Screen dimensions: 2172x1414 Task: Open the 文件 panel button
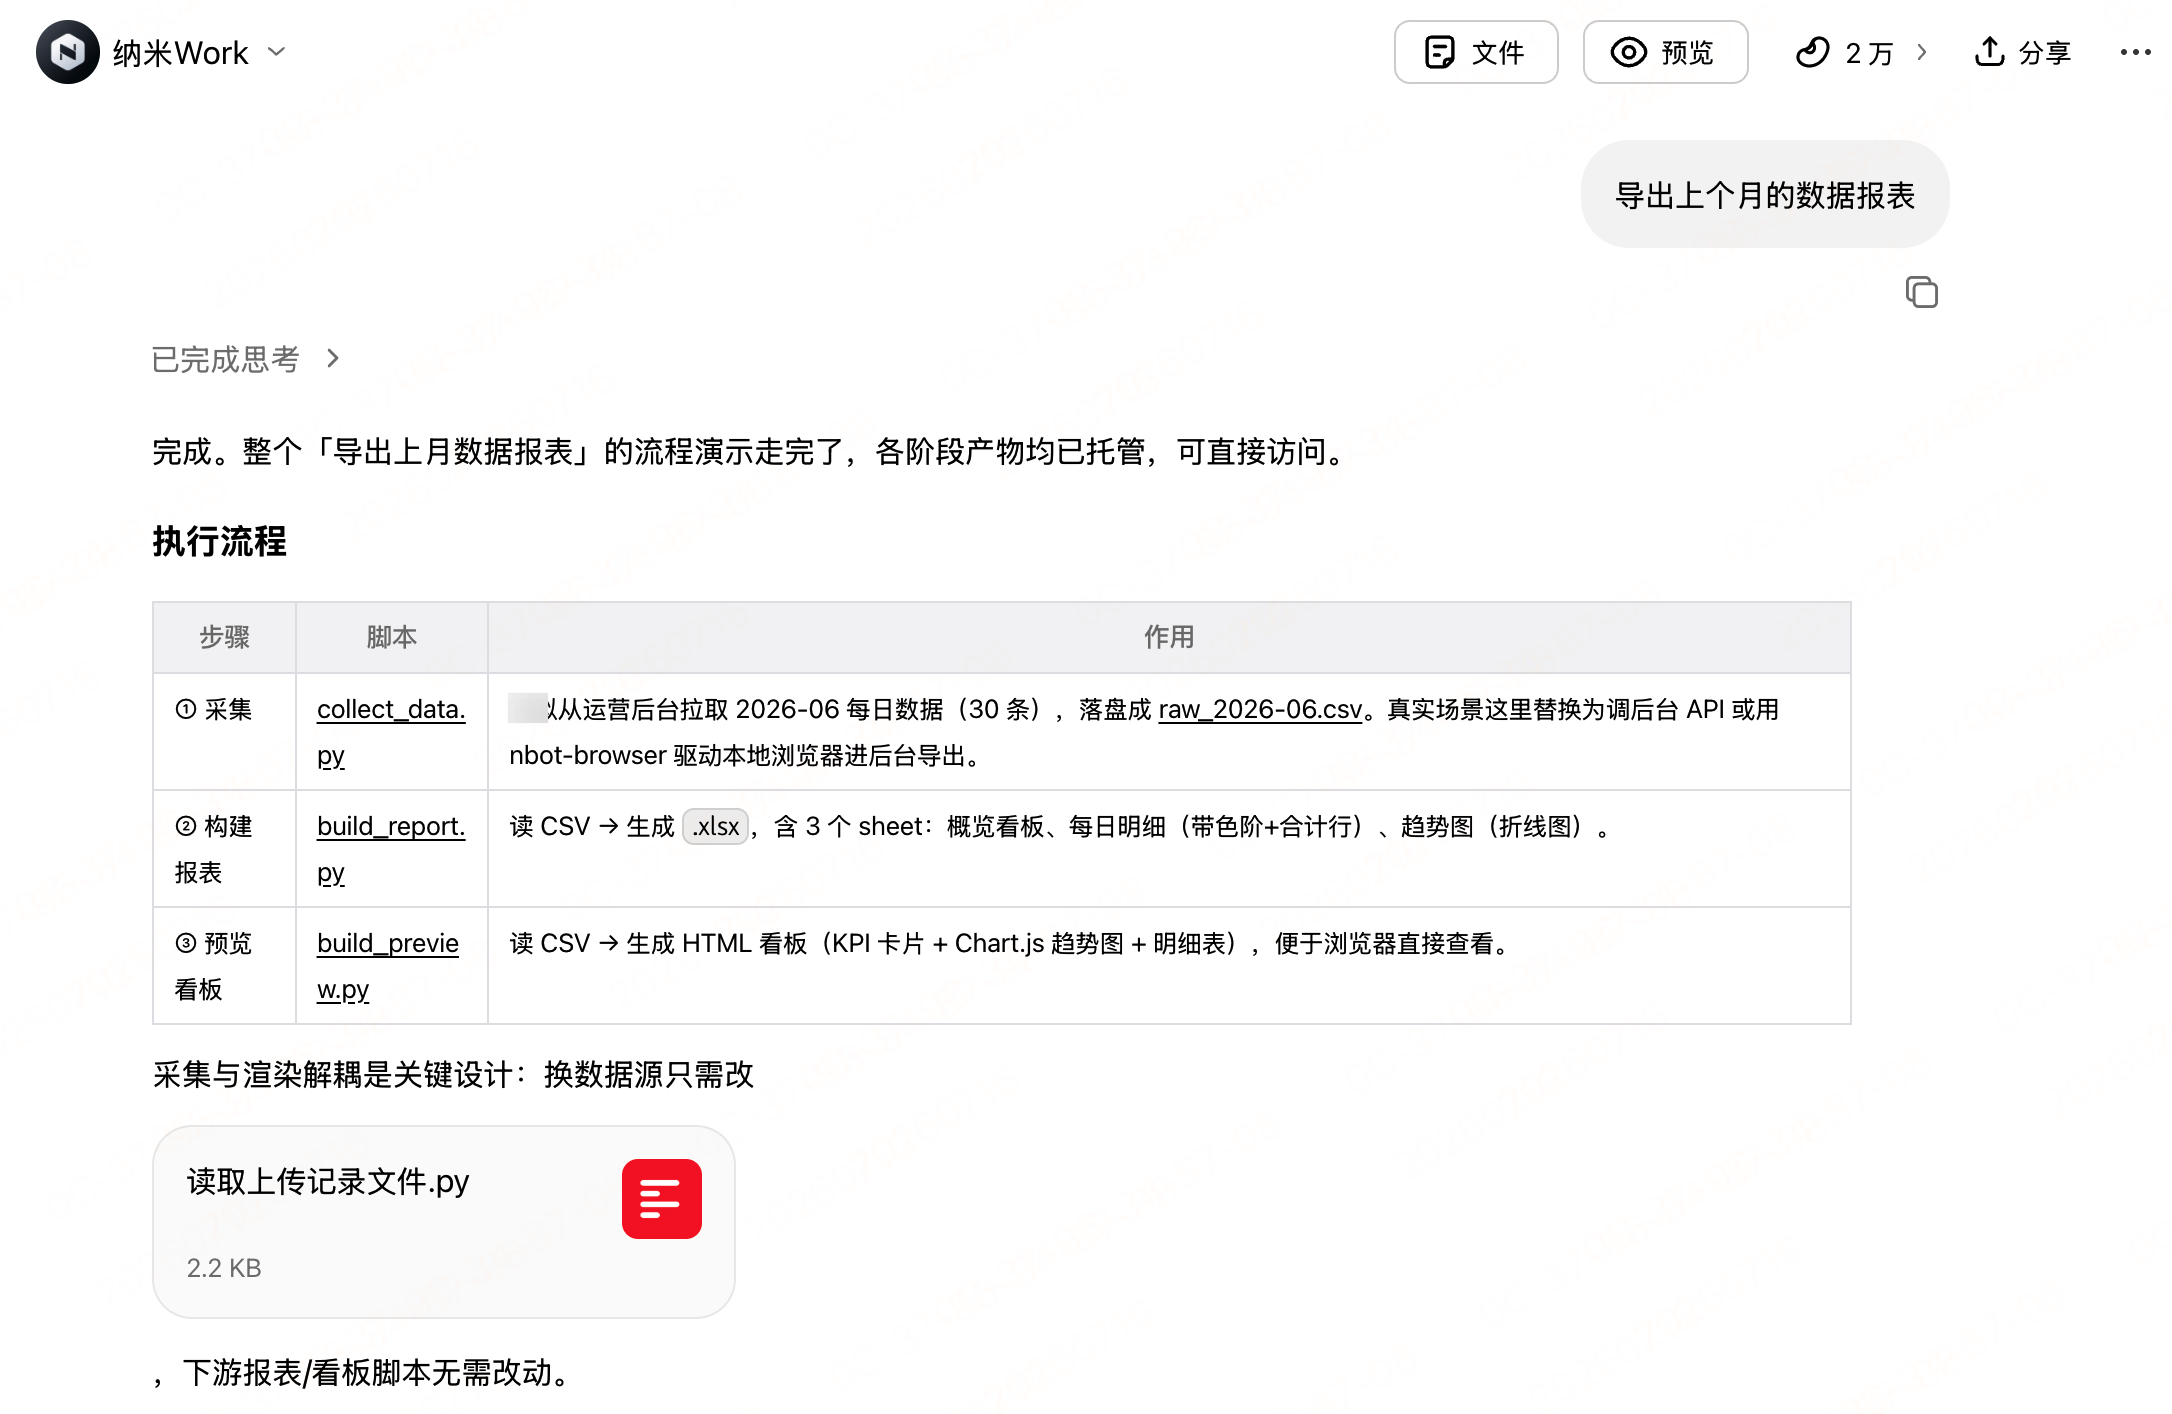(x=1476, y=52)
